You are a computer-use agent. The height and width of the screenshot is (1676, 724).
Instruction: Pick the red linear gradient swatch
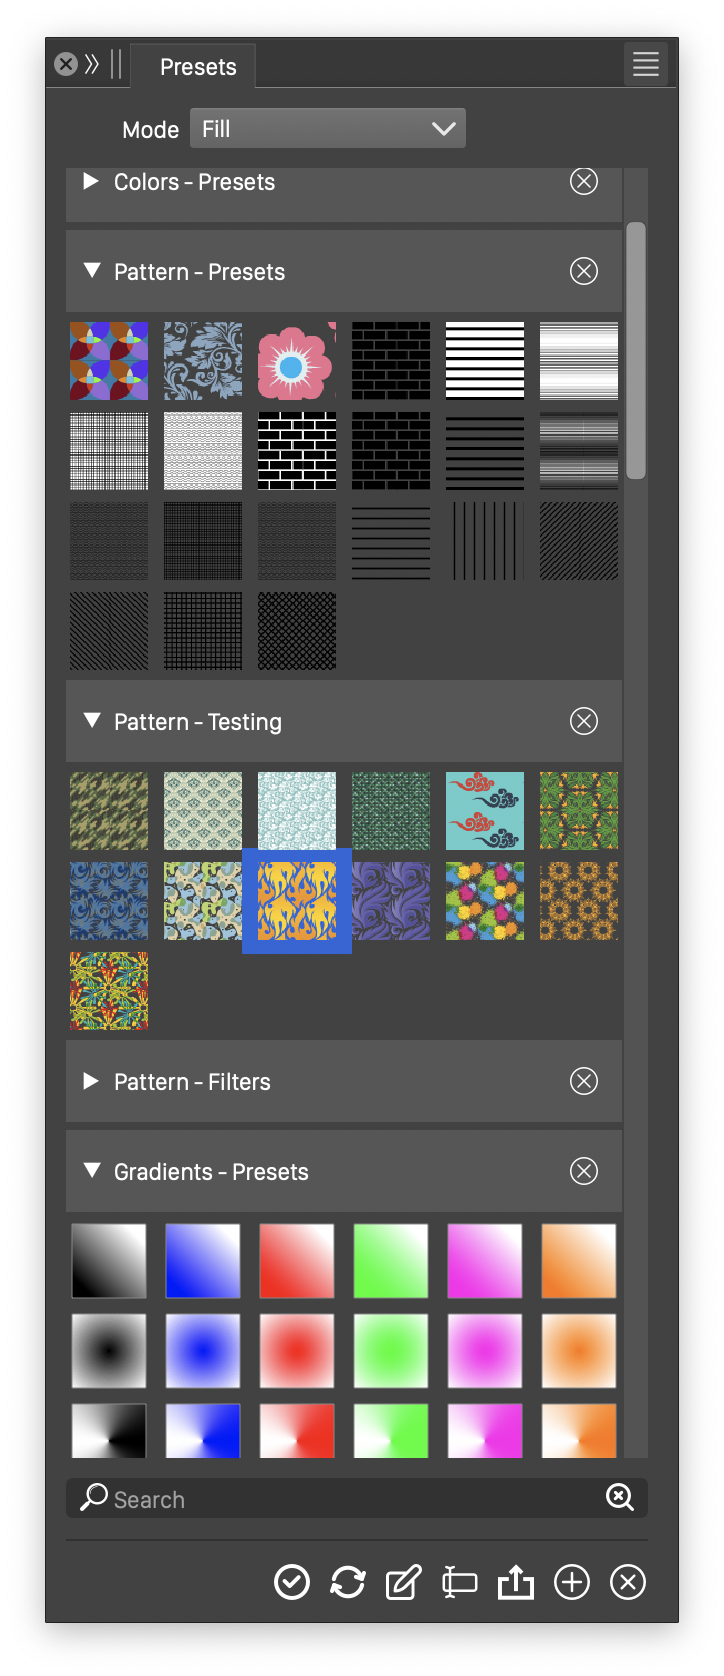[x=297, y=1261]
